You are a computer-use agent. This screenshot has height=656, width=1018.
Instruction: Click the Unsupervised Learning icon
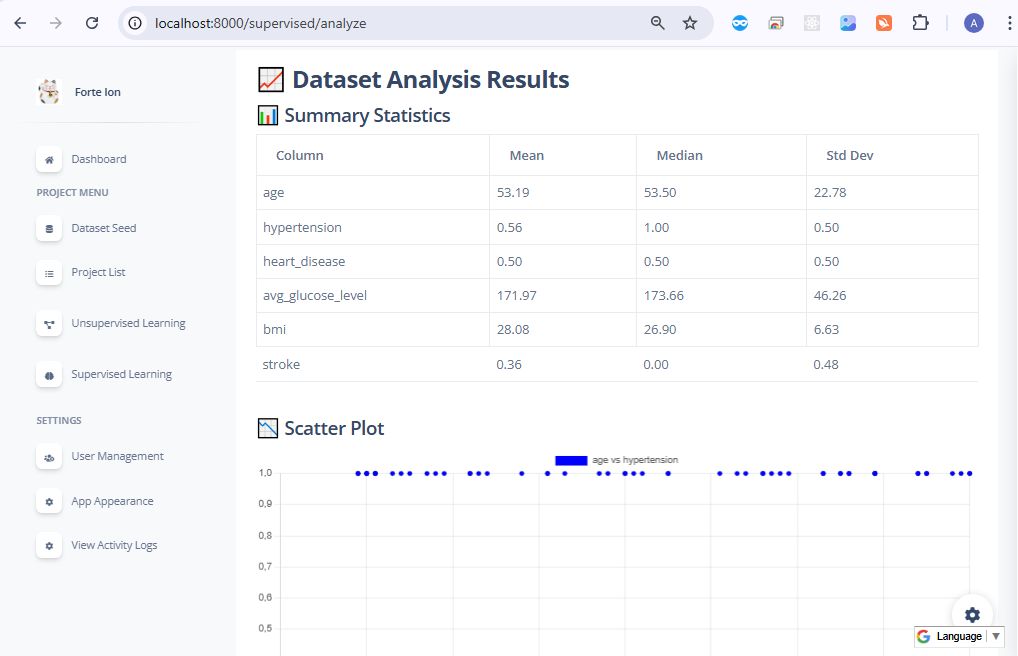[x=49, y=324]
